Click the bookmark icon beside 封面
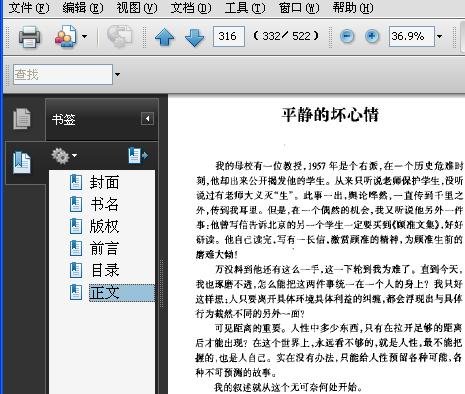The image size is (465, 394). pos(76,182)
